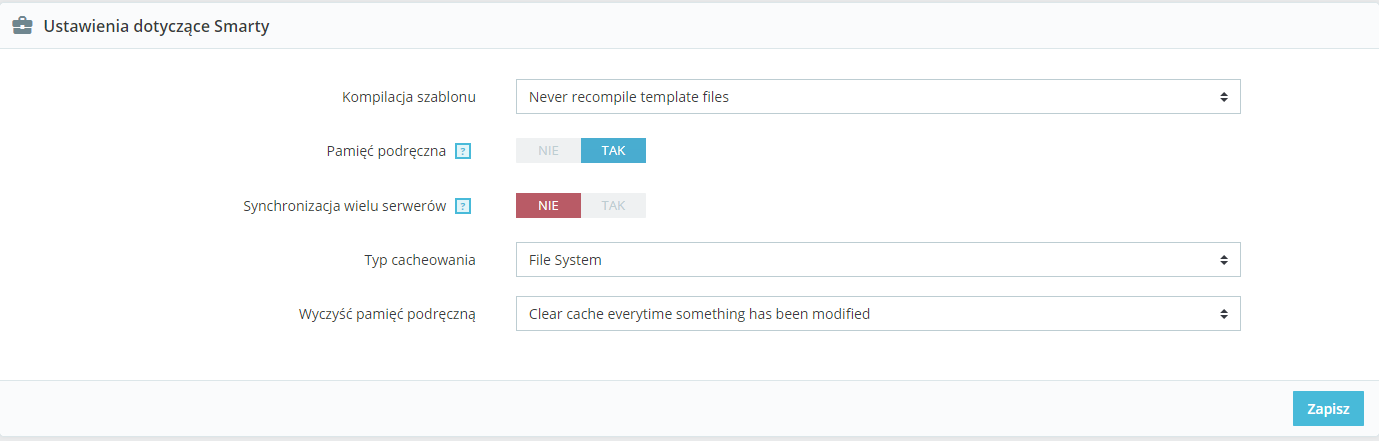Click the briefcase icon in the panel header
This screenshot has height=441, width=1379.
(22, 27)
